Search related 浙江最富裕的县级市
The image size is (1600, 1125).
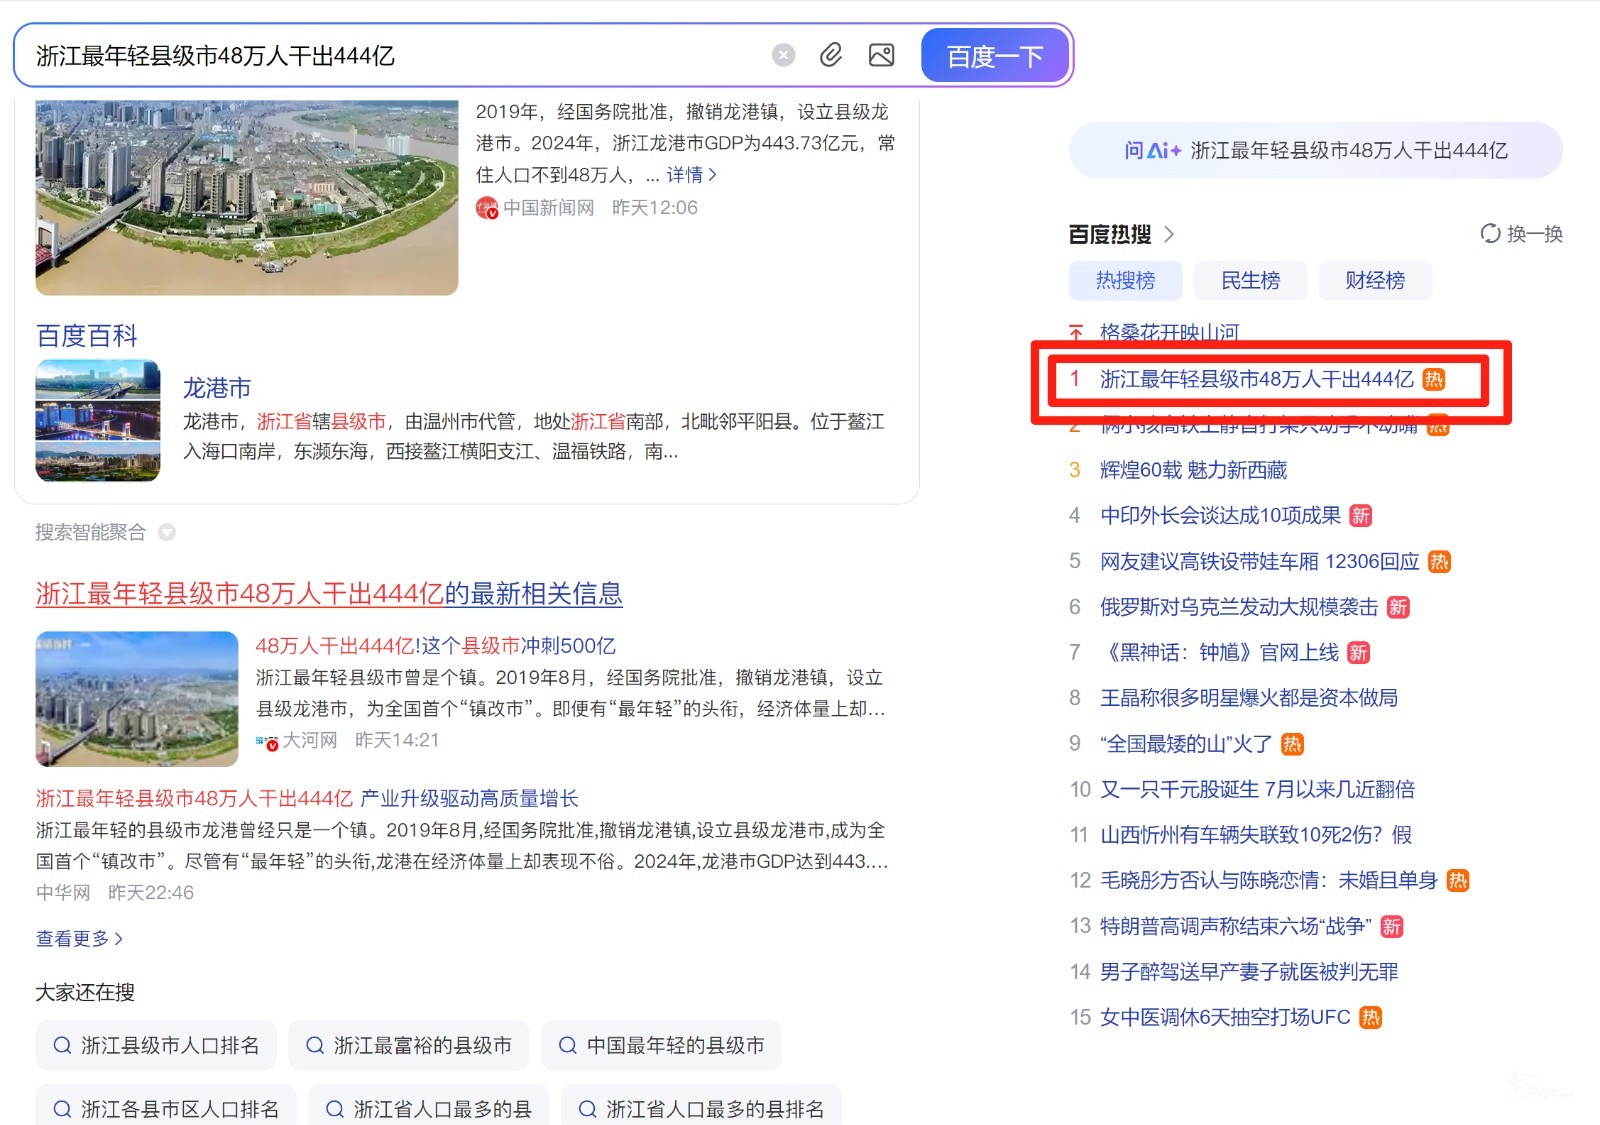(x=409, y=1045)
